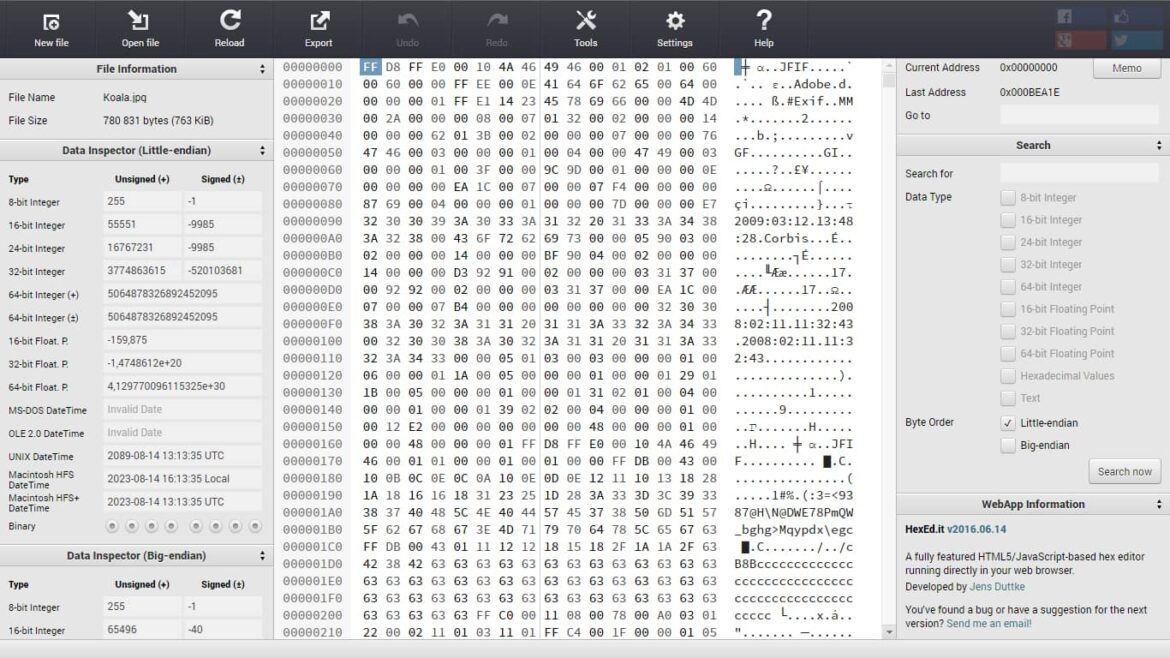Open the Memo for current address
The width and height of the screenshot is (1170, 658).
tap(1126, 68)
